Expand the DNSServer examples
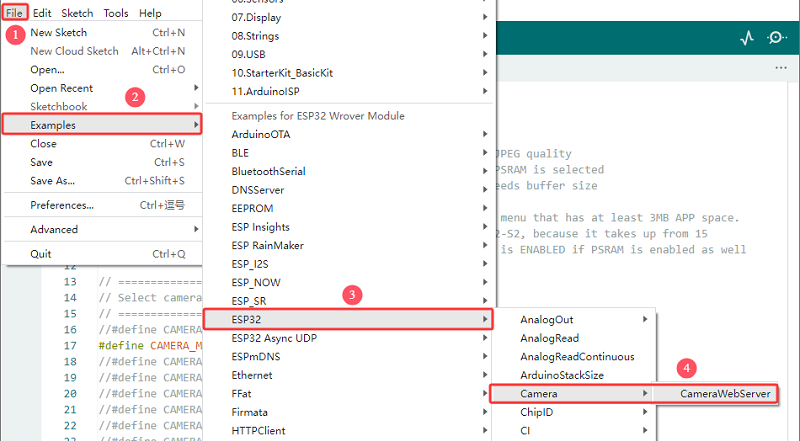Screen dimensions: 800x441 (x=349, y=190)
